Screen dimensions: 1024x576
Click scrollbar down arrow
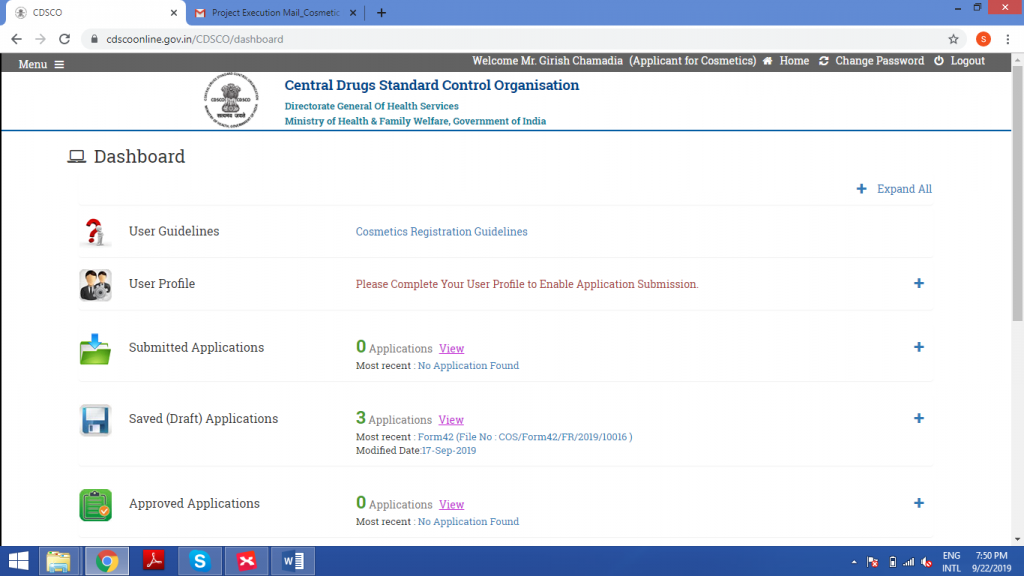(x=1017, y=539)
